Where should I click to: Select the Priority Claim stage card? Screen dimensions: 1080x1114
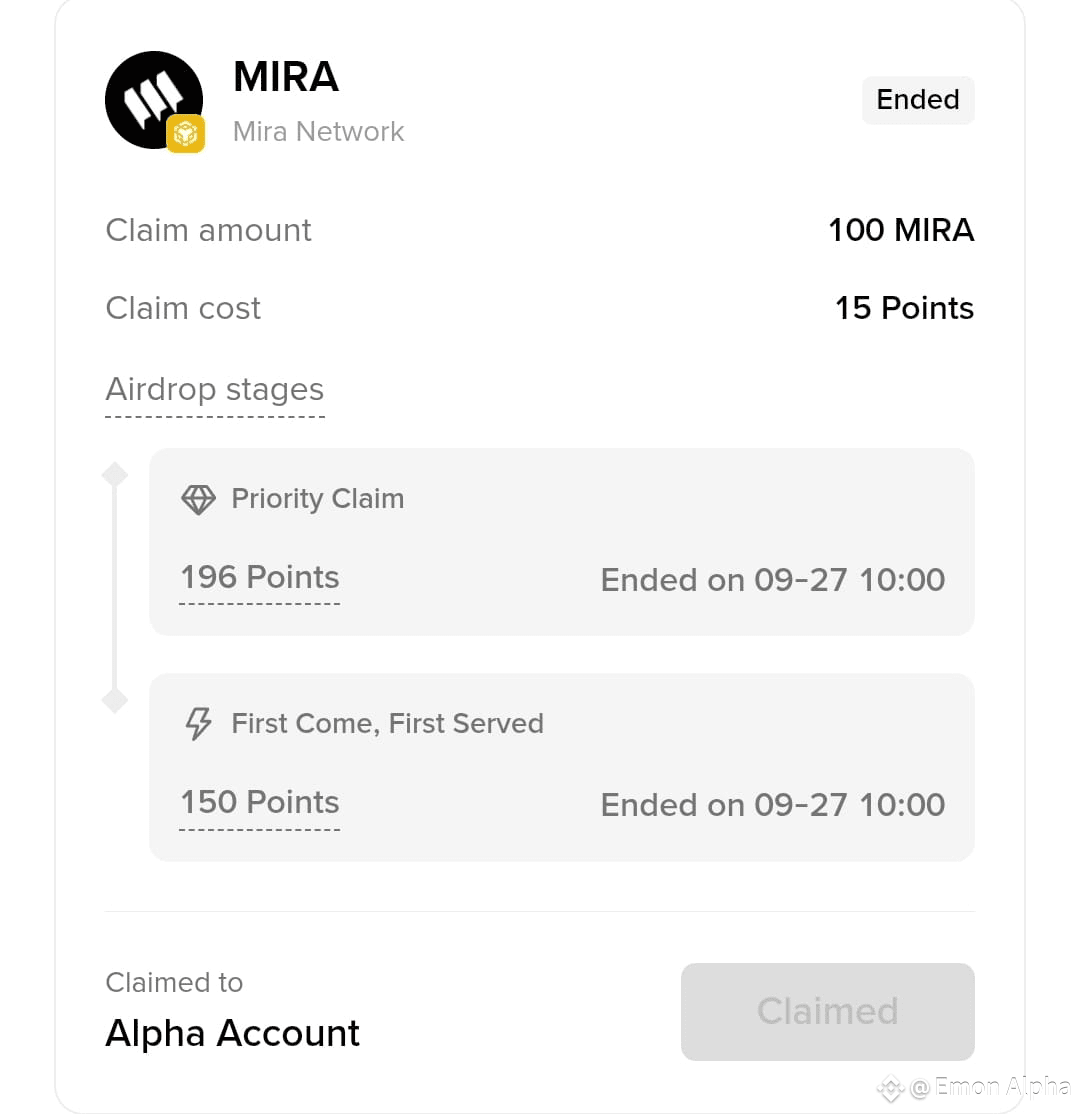(561, 541)
